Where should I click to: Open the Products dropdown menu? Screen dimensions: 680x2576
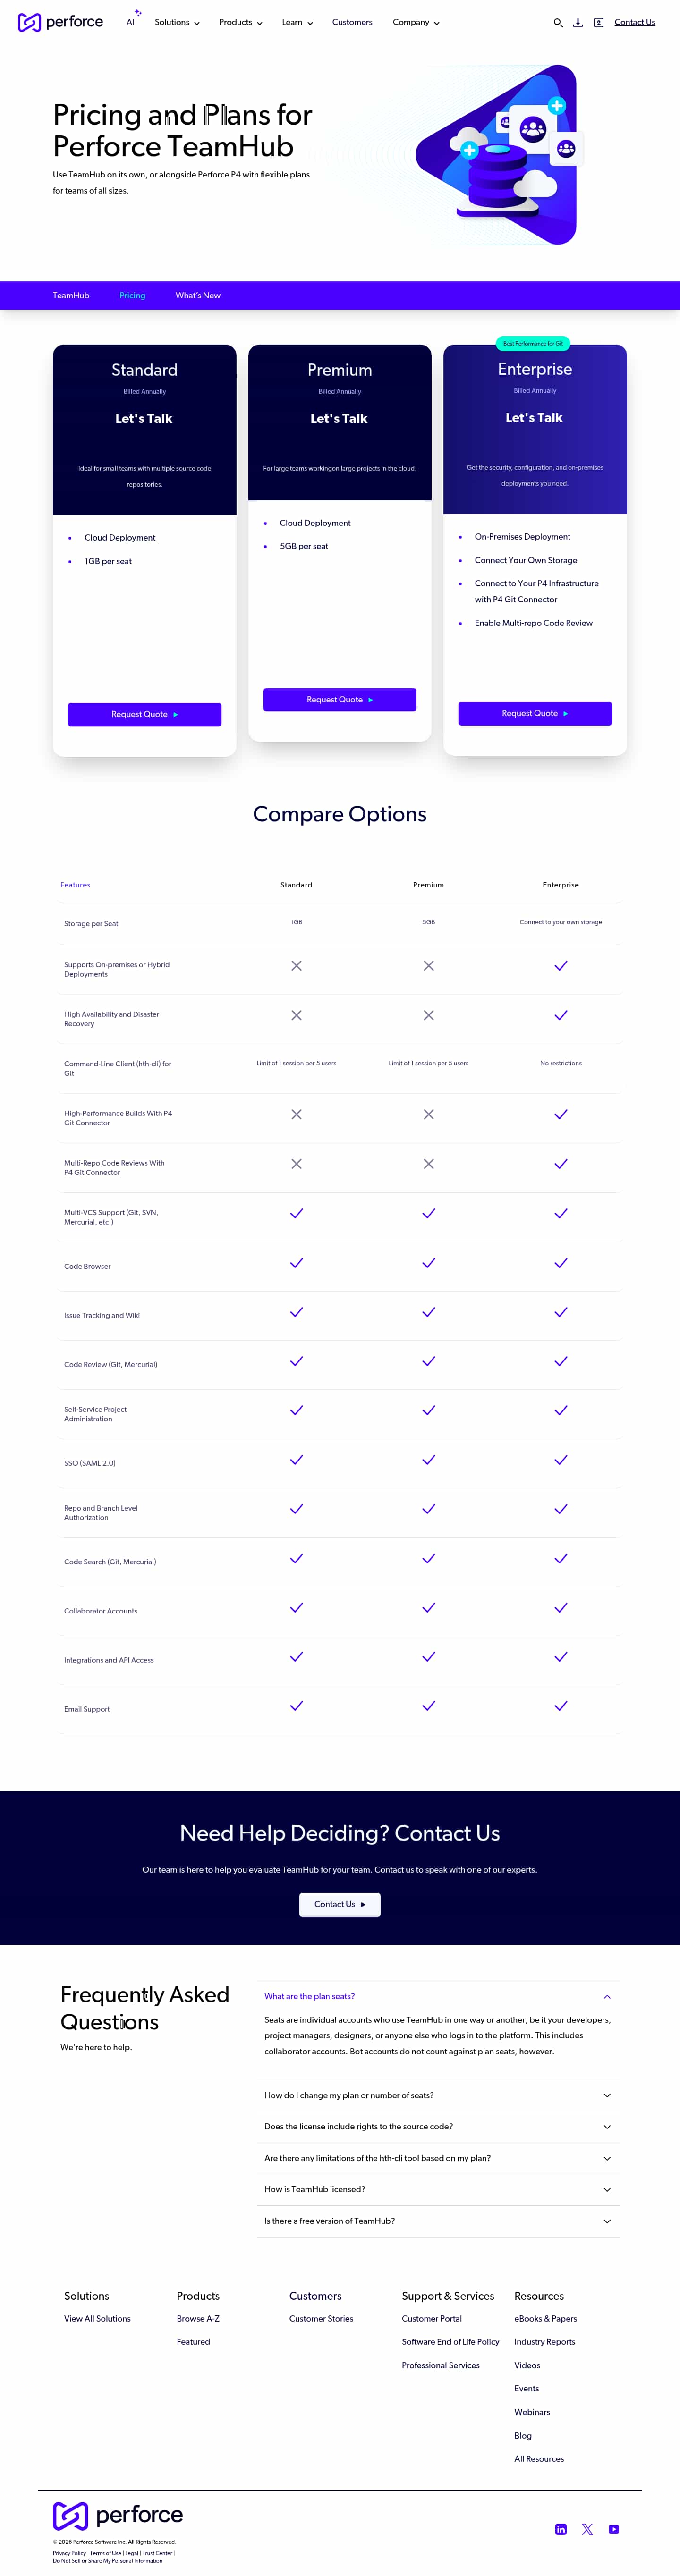tap(240, 22)
